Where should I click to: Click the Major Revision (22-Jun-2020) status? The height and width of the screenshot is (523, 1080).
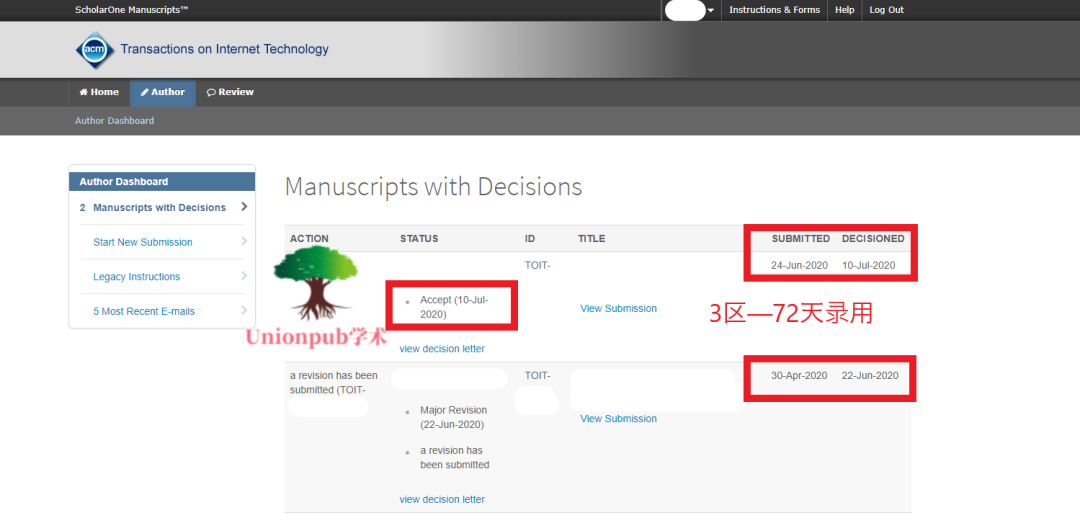[453, 417]
